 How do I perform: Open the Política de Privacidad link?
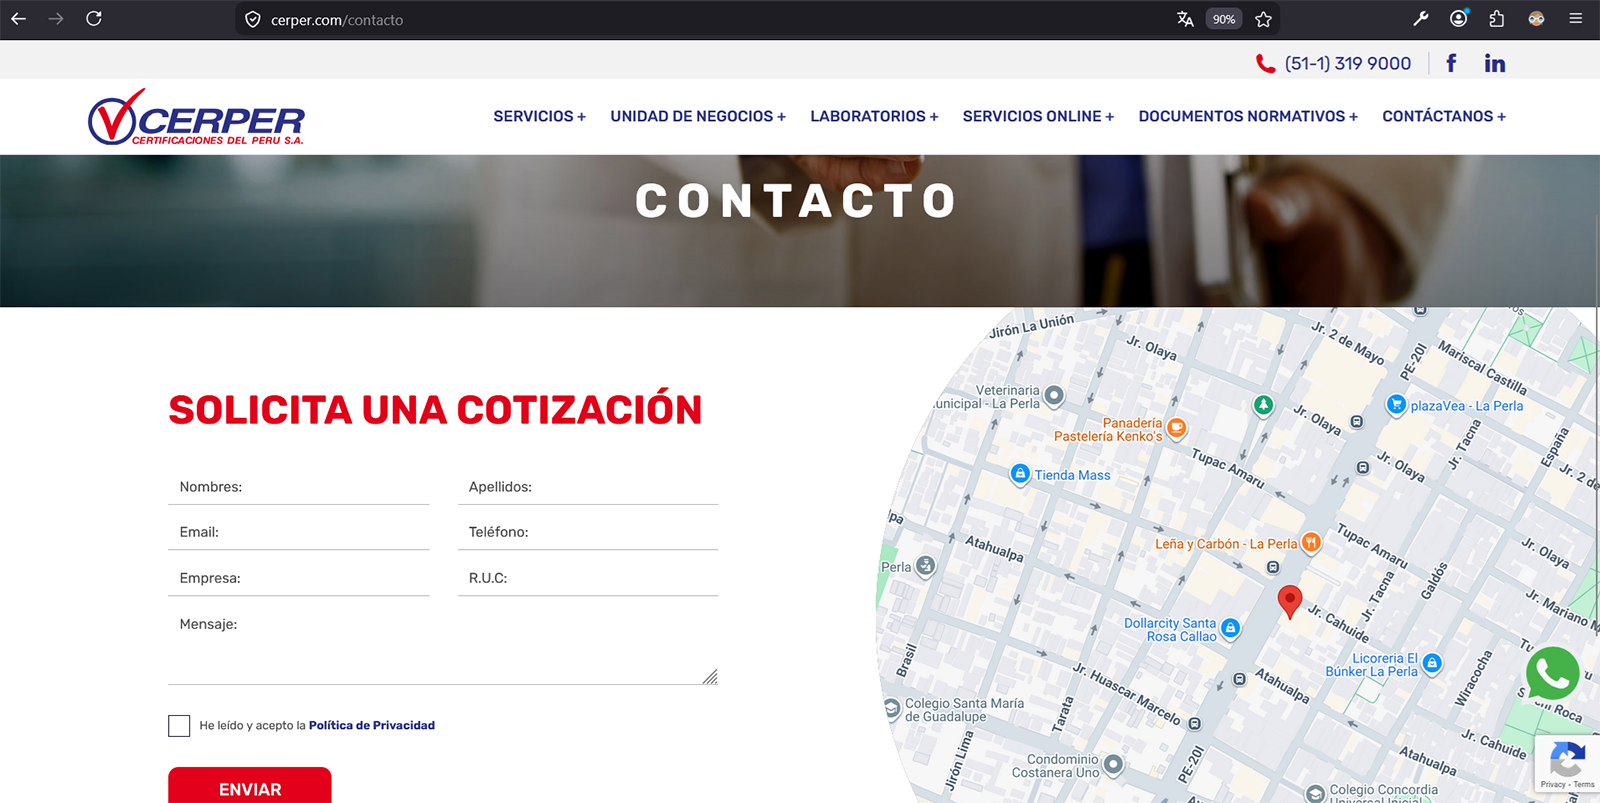coord(372,726)
